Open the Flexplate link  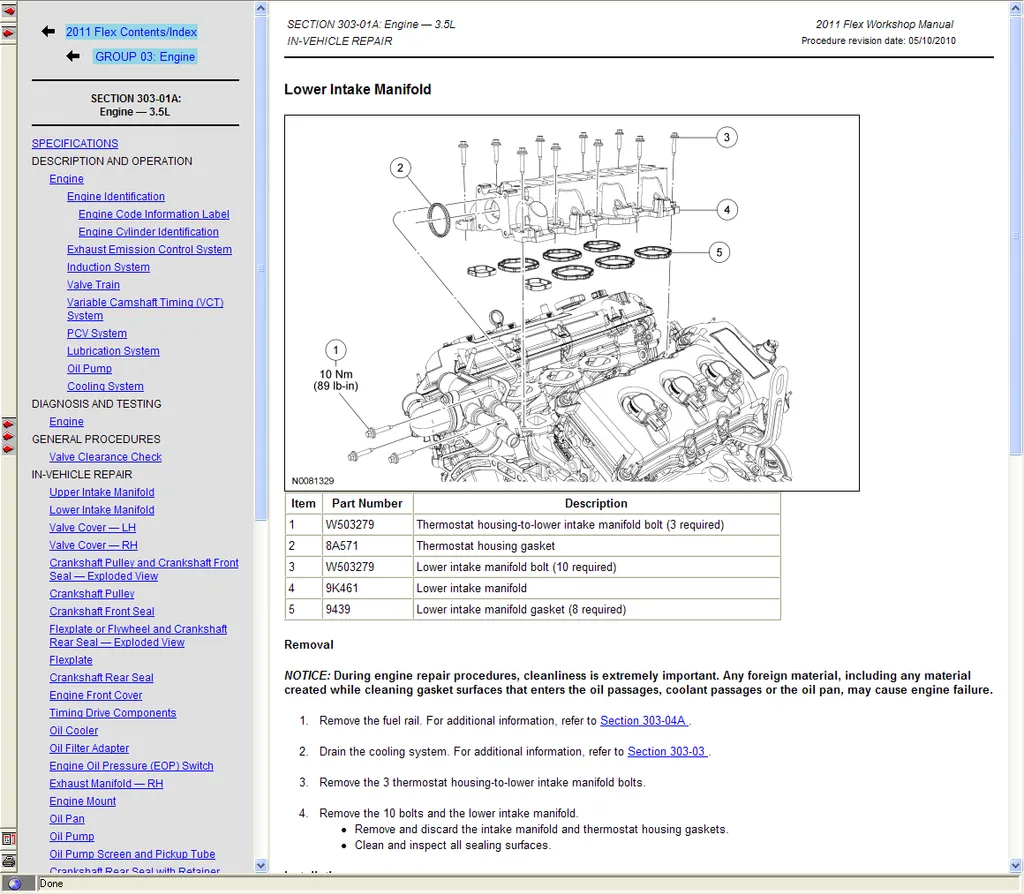pyautogui.click(x=71, y=660)
